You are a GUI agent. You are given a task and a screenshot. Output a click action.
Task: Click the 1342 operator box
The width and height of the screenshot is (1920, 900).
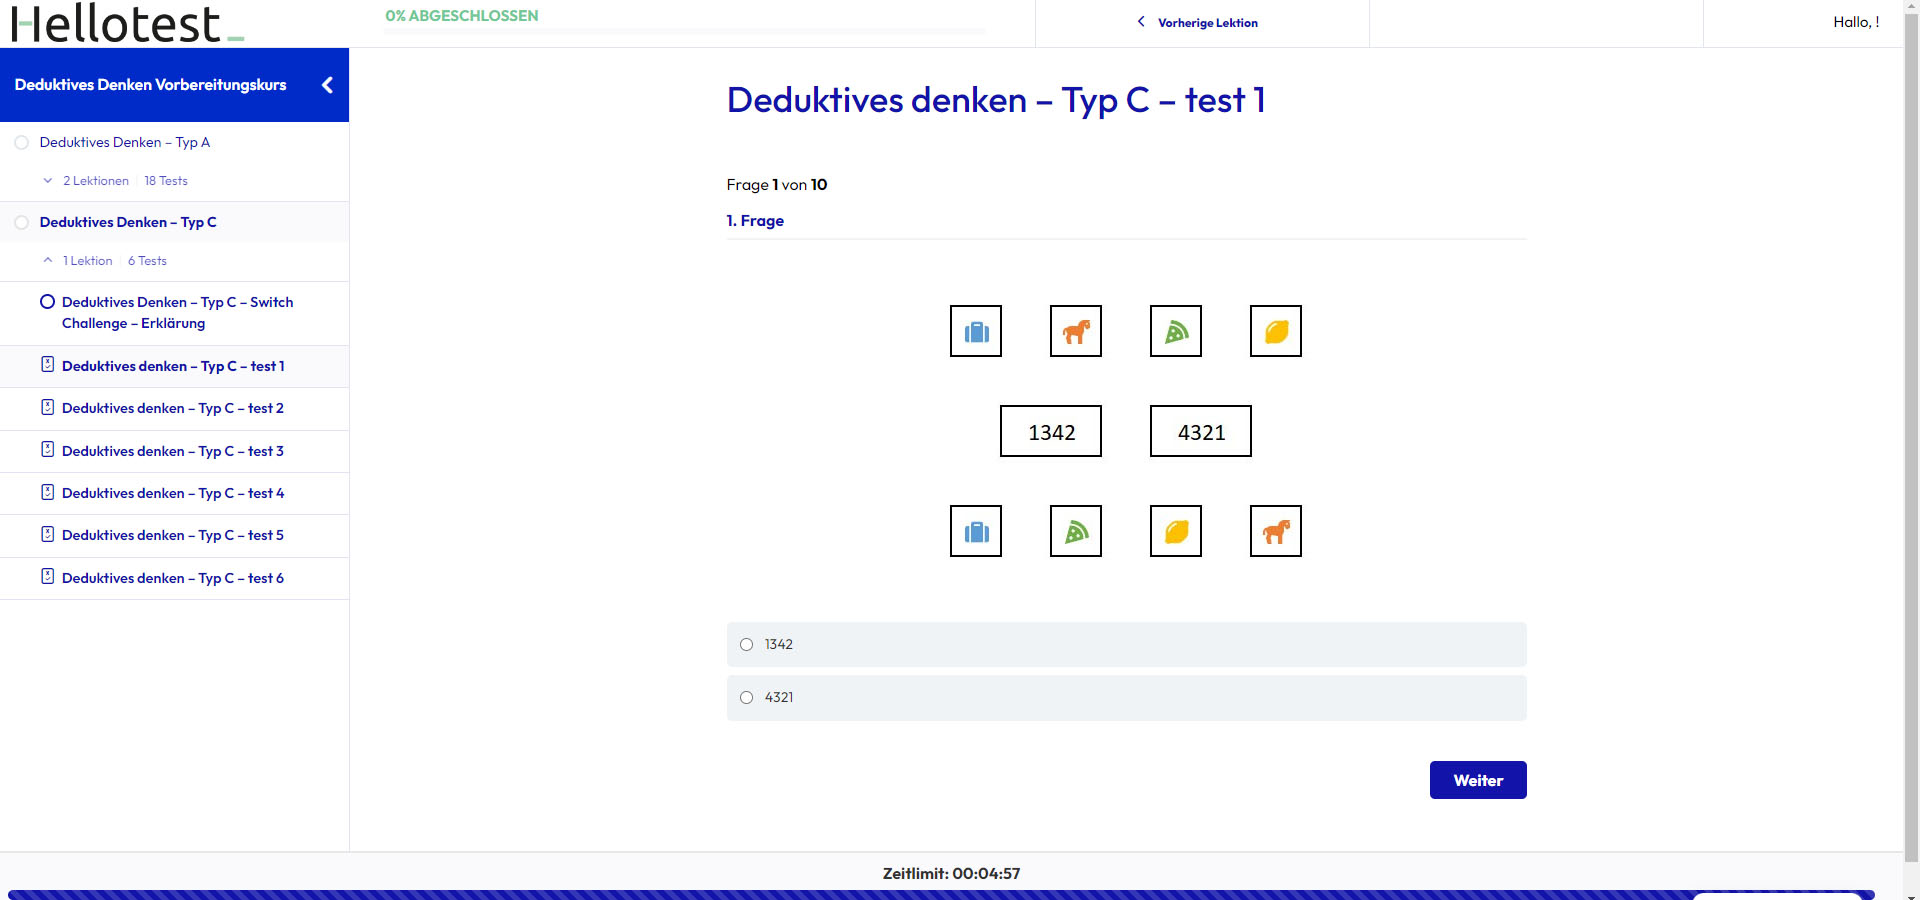[1051, 431]
